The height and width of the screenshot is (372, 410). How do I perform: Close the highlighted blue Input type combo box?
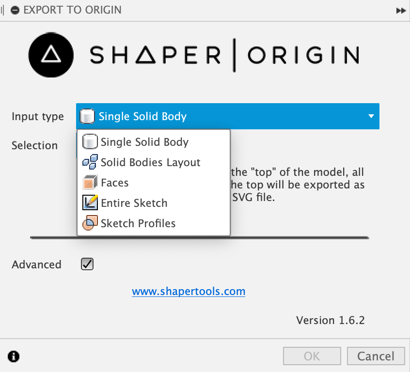228,116
